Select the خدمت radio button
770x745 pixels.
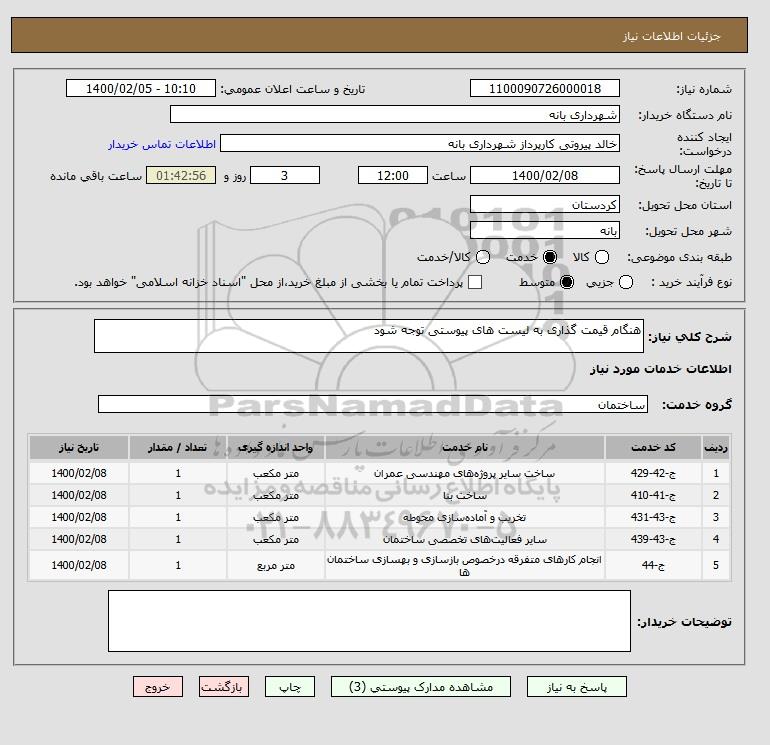pyautogui.click(x=550, y=257)
